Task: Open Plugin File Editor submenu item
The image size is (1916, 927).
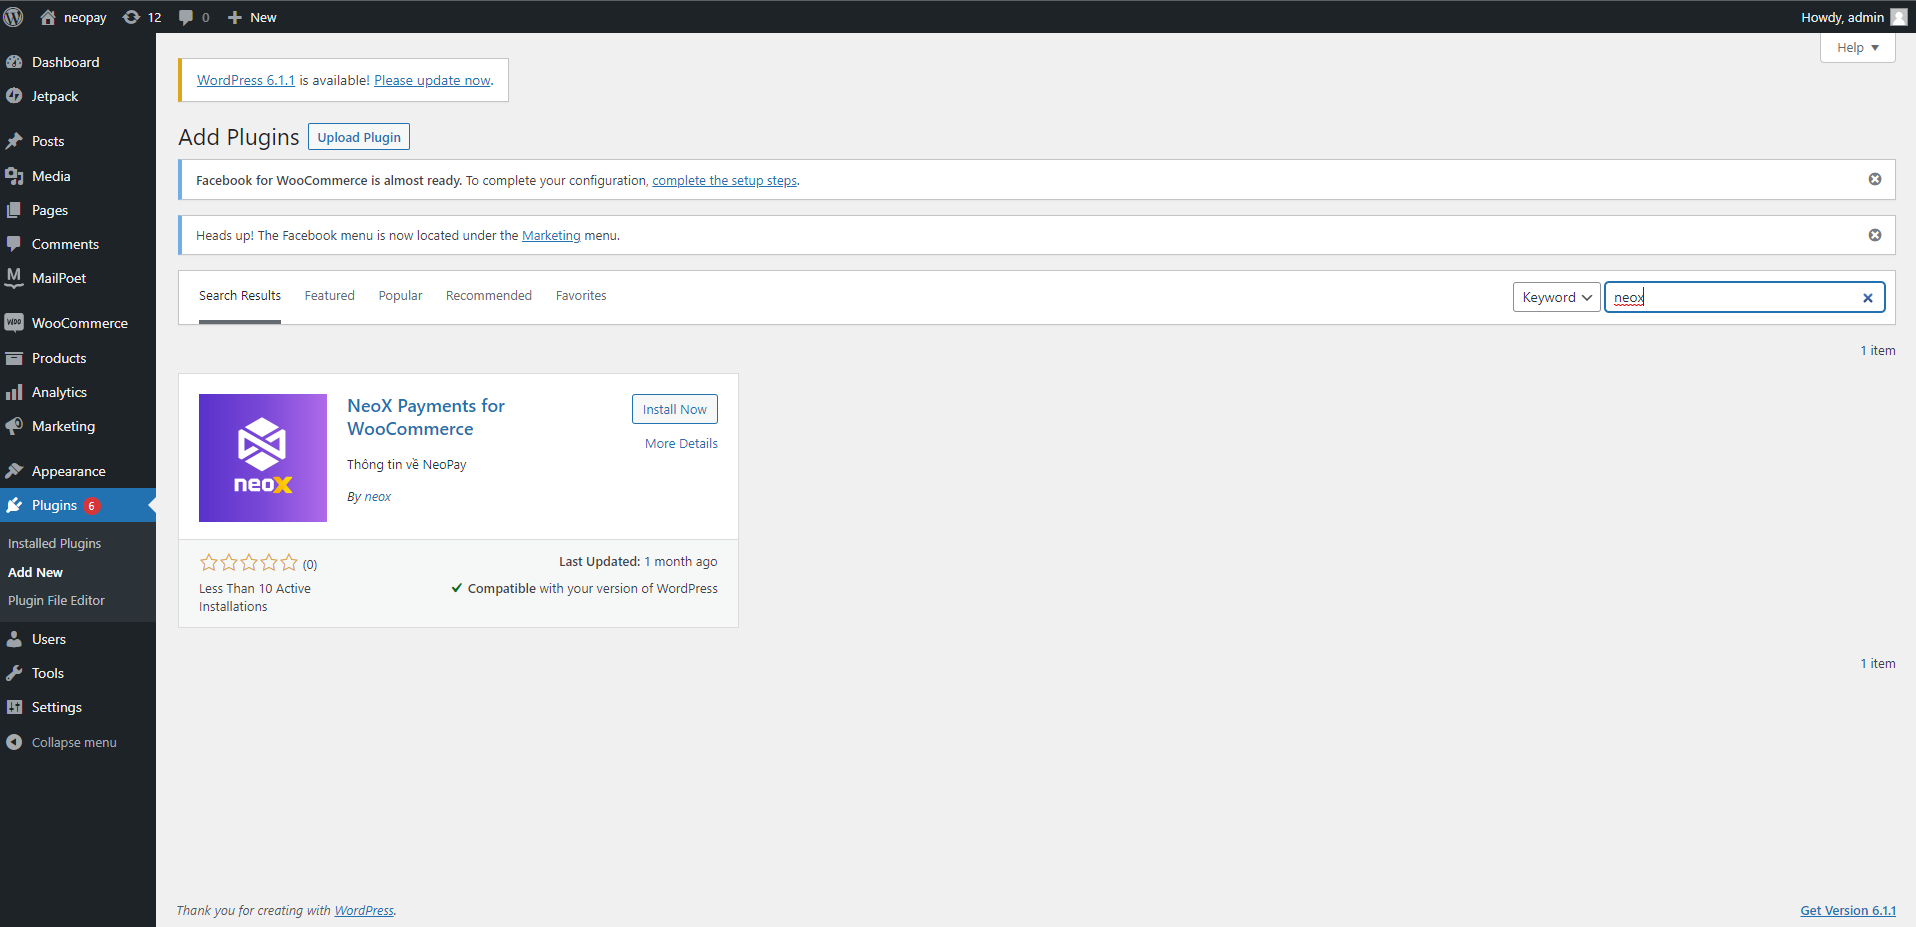Action: point(56,601)
